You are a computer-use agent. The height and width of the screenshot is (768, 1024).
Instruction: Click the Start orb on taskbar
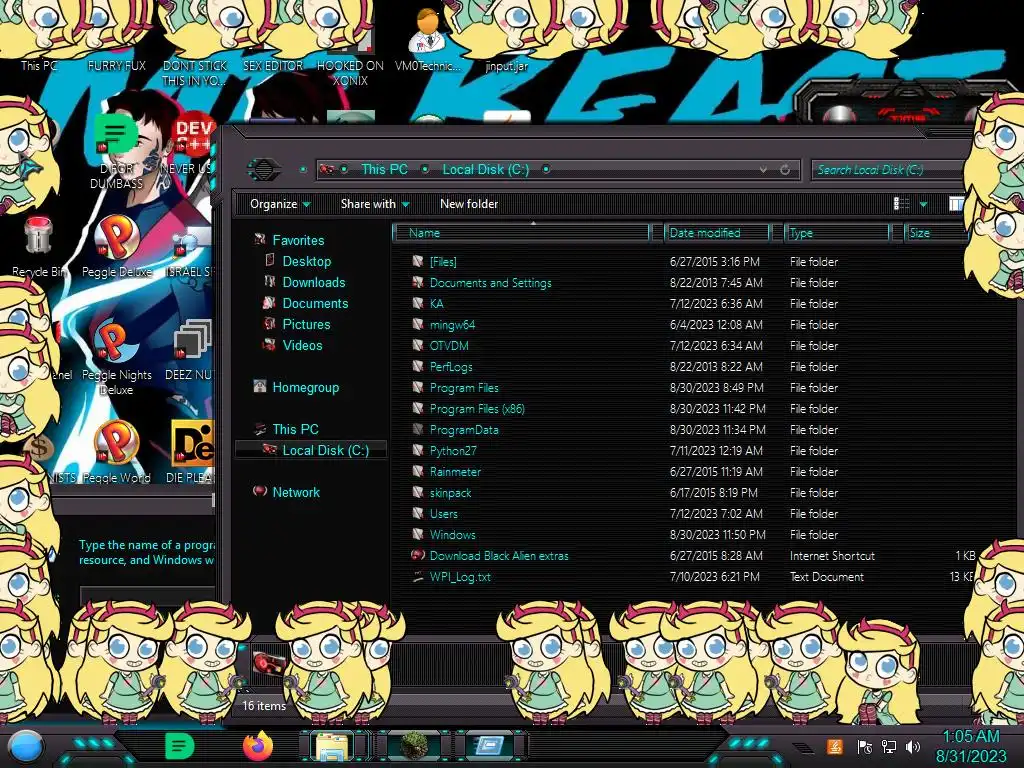point(26,746)
